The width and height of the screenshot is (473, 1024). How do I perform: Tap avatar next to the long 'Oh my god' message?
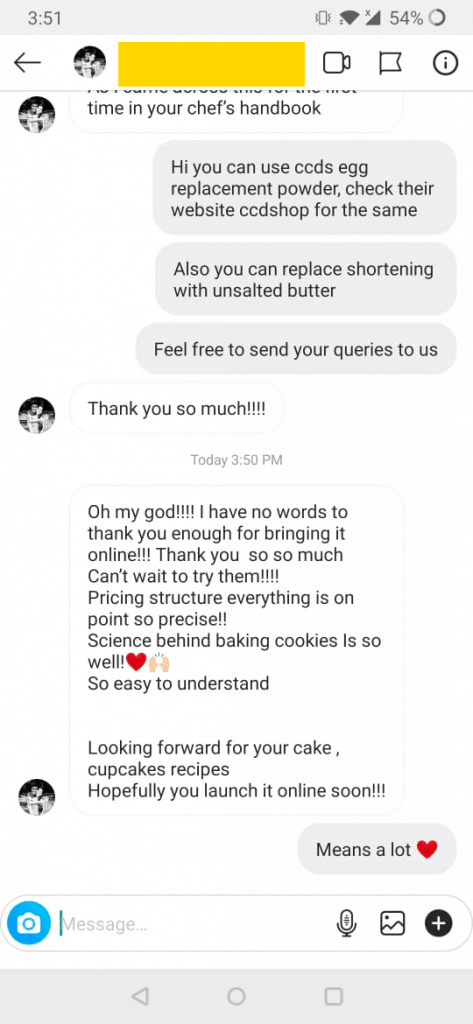click(x=37, y=797)
